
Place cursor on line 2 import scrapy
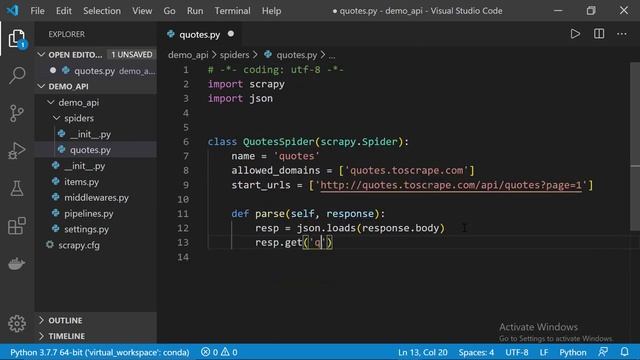246,84
